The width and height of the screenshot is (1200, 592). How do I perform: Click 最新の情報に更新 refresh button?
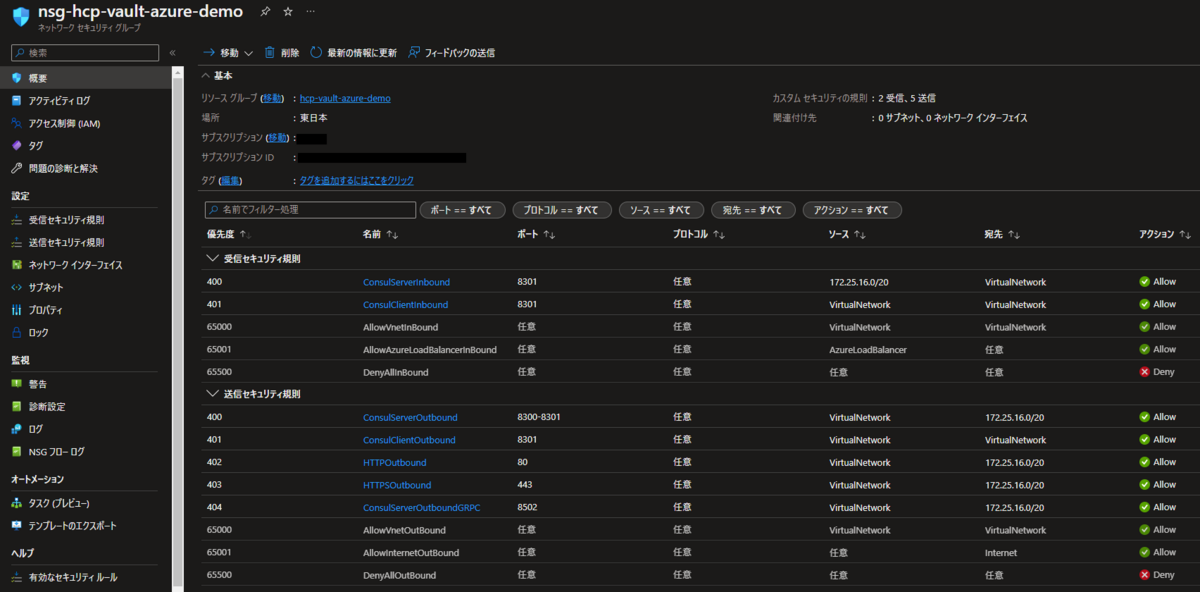point(353,52)
